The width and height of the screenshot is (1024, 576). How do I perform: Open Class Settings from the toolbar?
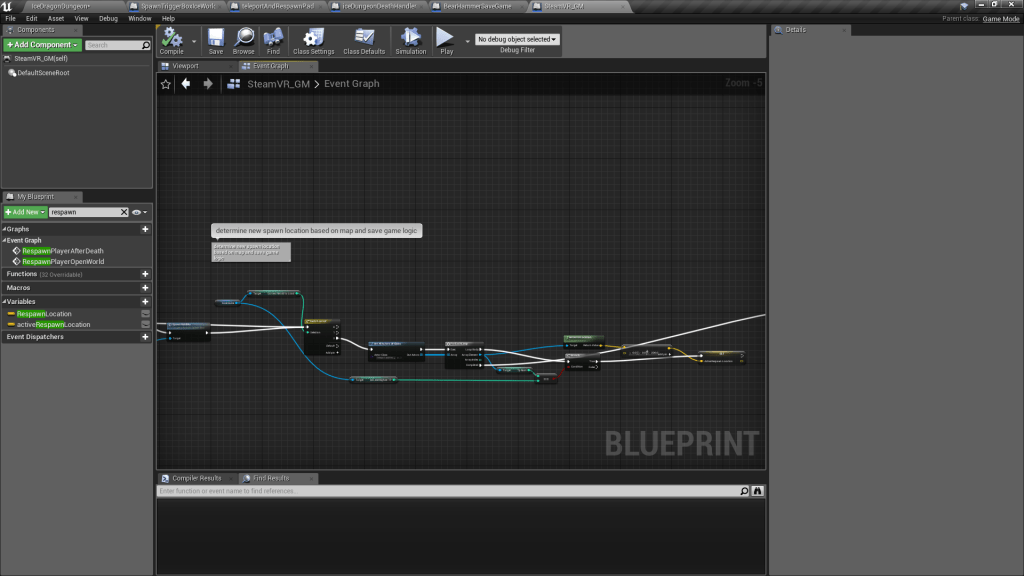(x=313, y=38)
